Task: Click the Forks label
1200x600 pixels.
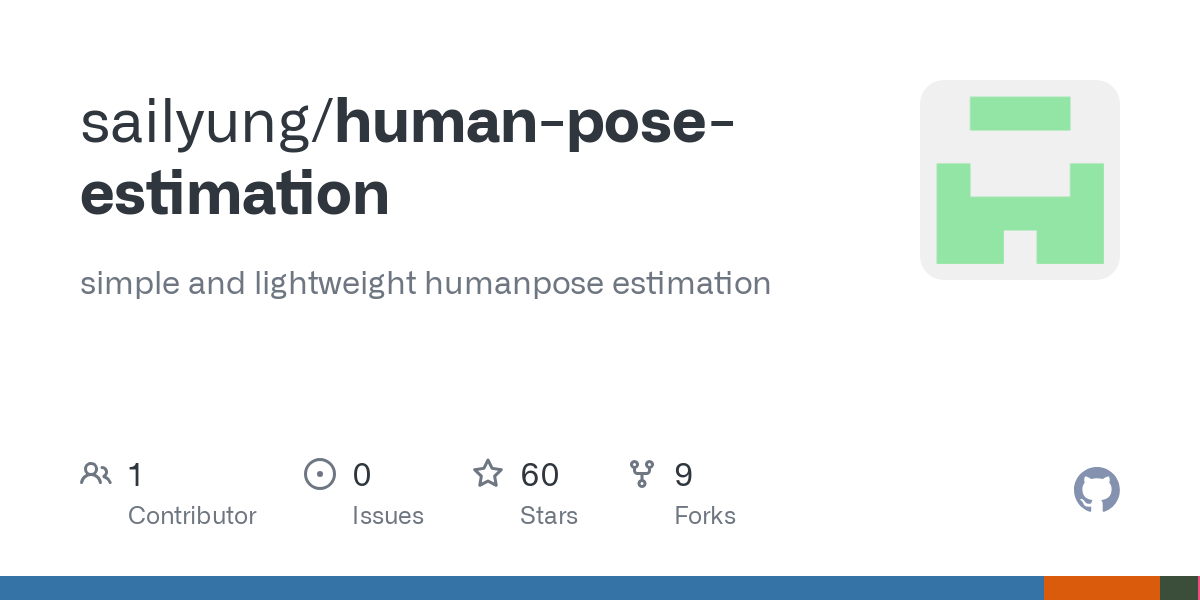Action: pyautogui.click(x=705, y=516)
